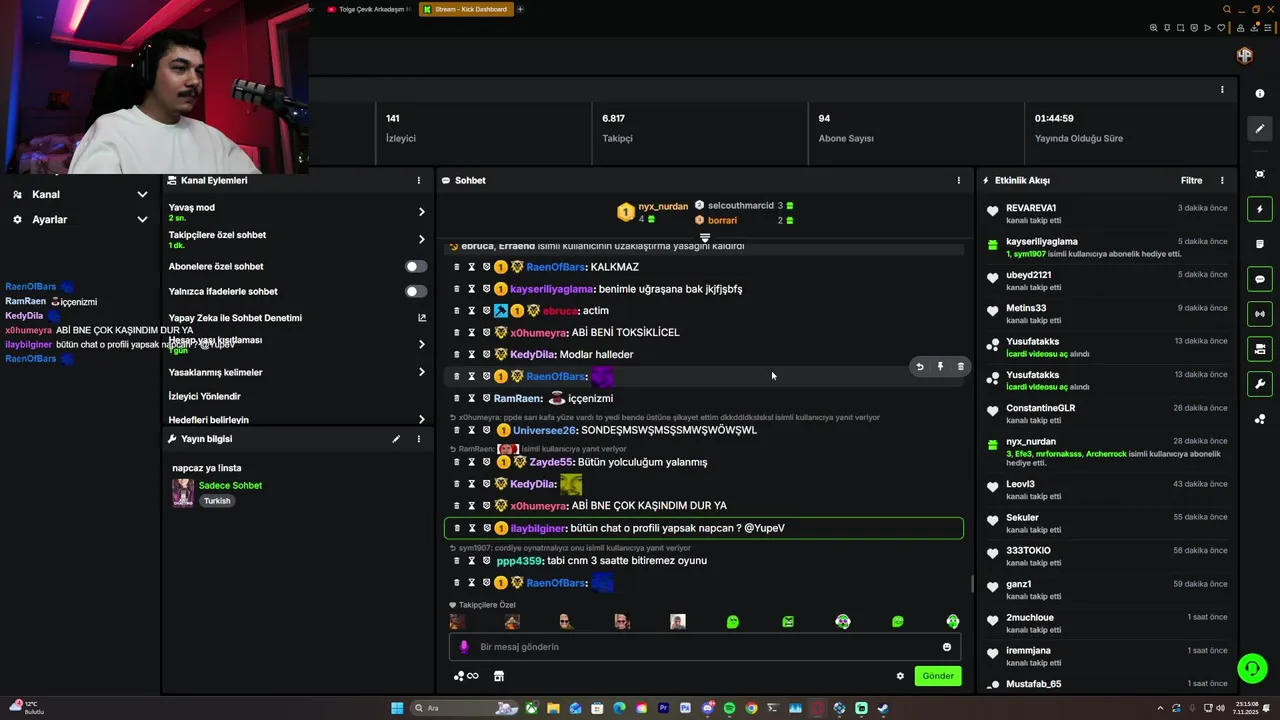Screen dimensions: 1280x720
Task: Timeout KedyDila Modlar halleder message user
Action: click(472, 355)
